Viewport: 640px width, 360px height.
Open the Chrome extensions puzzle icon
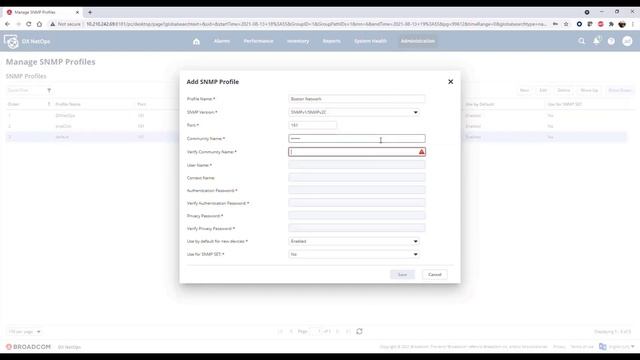click(x=611, y=24)
